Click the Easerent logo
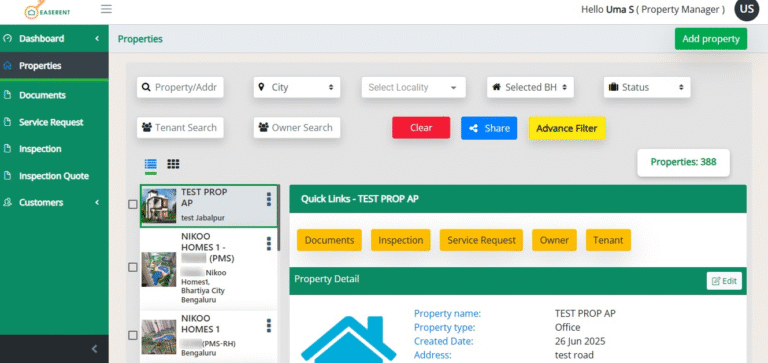768x363 pixels. (x=47, y=10)
